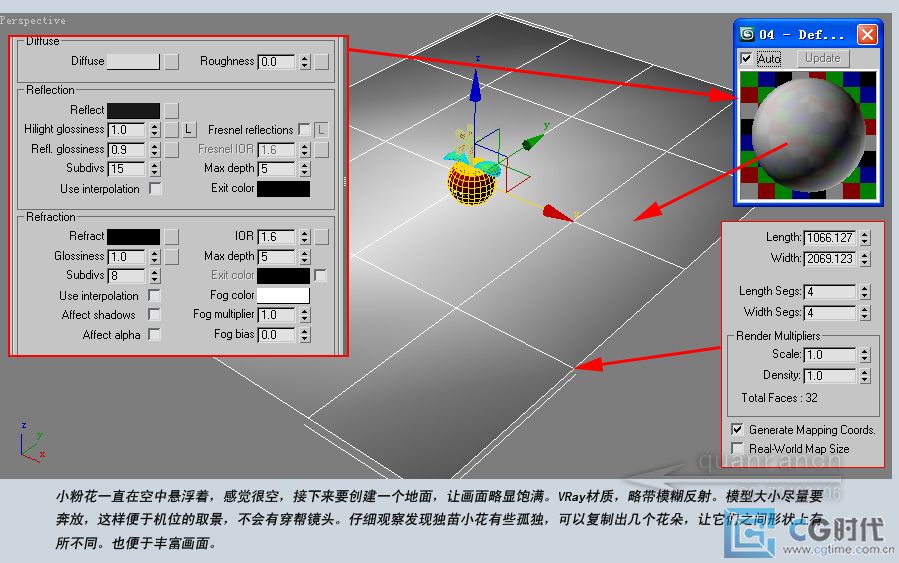The width and height of the screenshot is (899, 563).
Task: Click the Fog multiplier value field
Action: (276, 315)
